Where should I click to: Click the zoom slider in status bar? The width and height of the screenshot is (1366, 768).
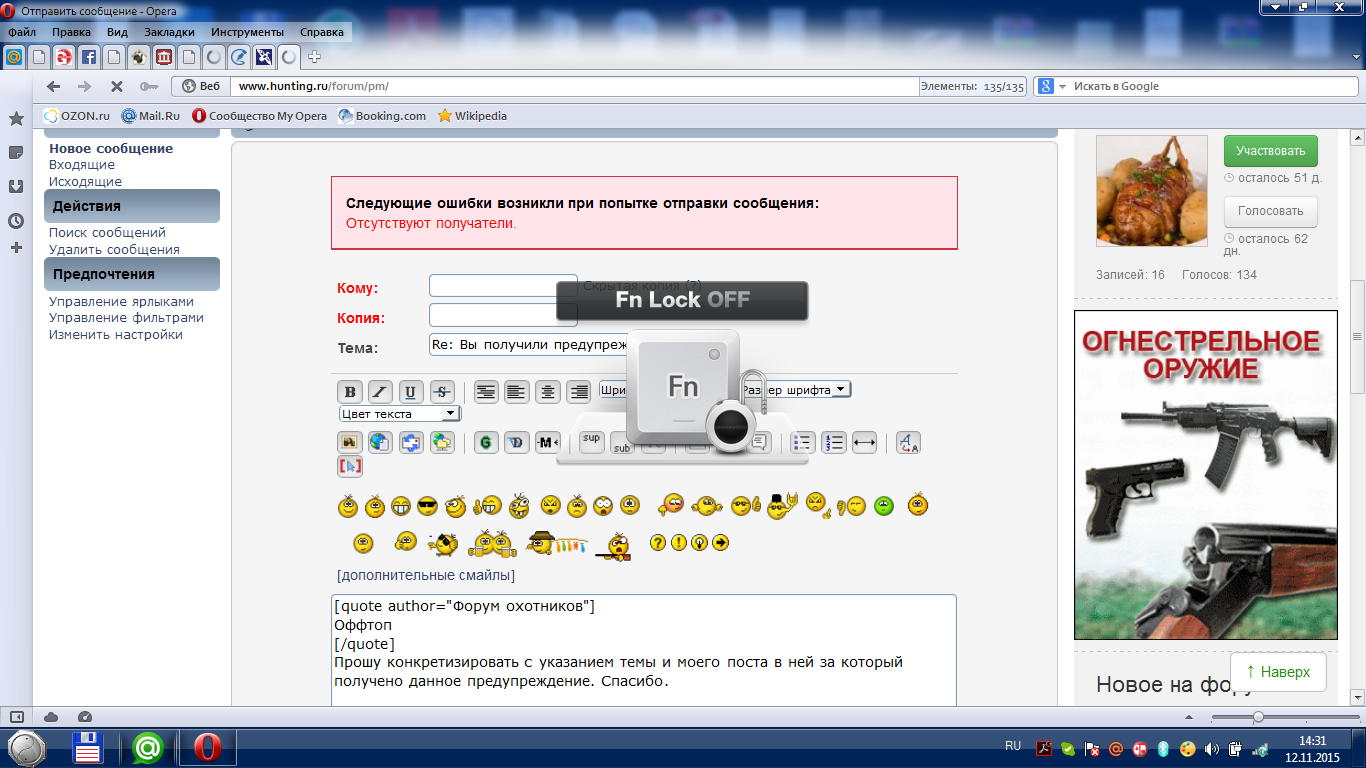(x=1258, y=717)
